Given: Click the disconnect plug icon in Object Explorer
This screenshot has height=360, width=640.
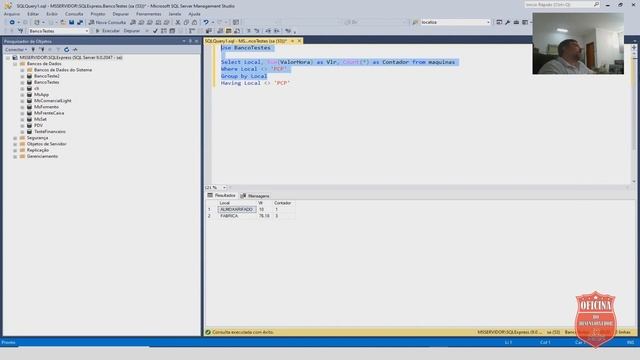Looking at the screenshot, I should tap(42, 49).
